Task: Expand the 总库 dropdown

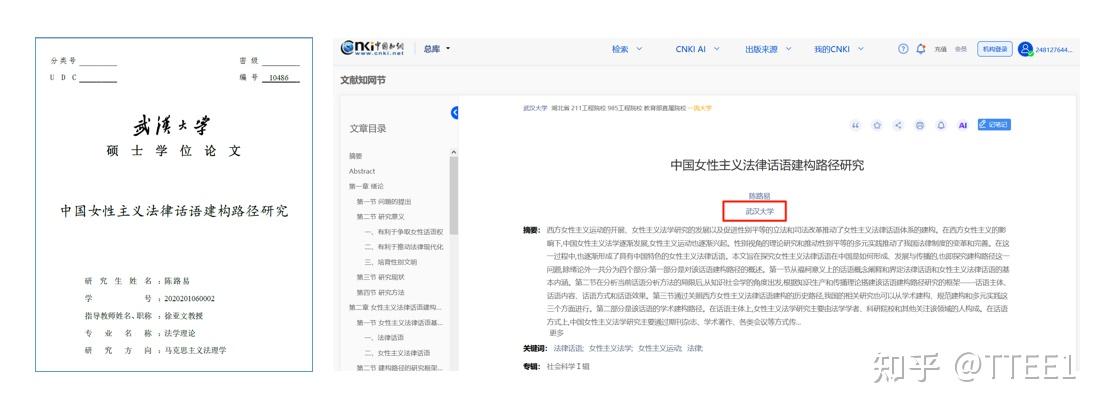Action: [436, 49]
